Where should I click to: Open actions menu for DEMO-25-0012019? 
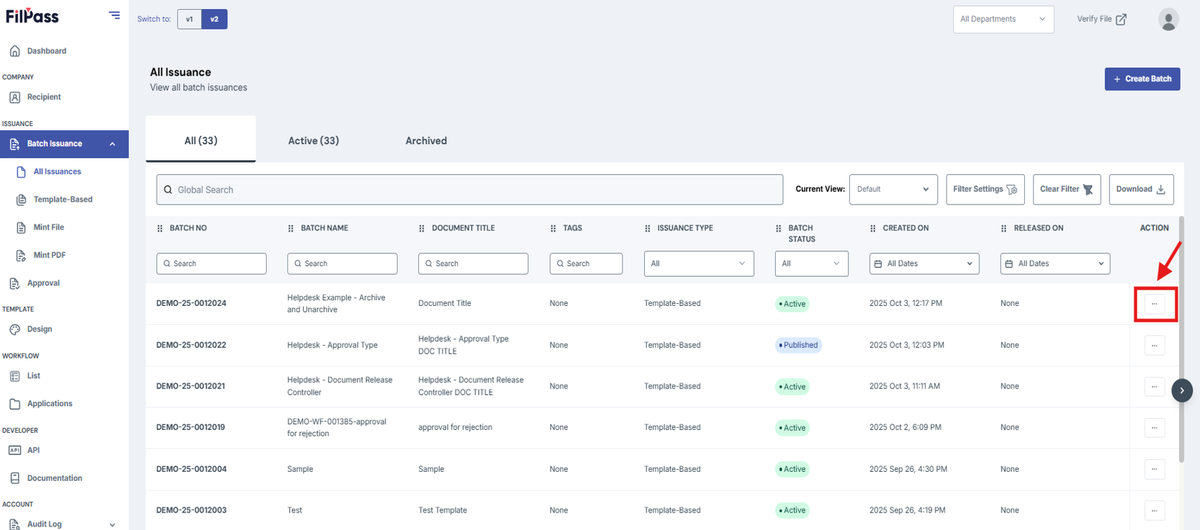(1154, 427)
